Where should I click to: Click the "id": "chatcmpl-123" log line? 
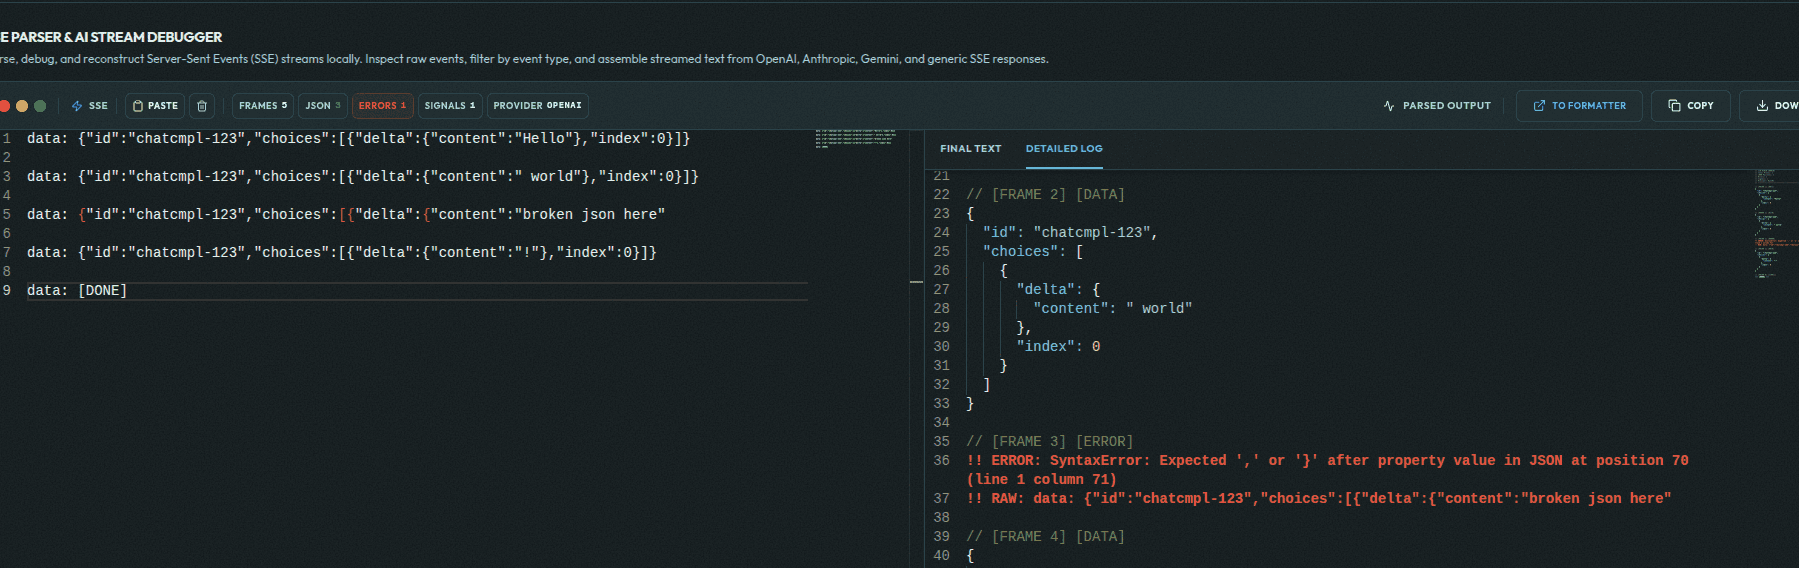click(x=1070, y=233)
